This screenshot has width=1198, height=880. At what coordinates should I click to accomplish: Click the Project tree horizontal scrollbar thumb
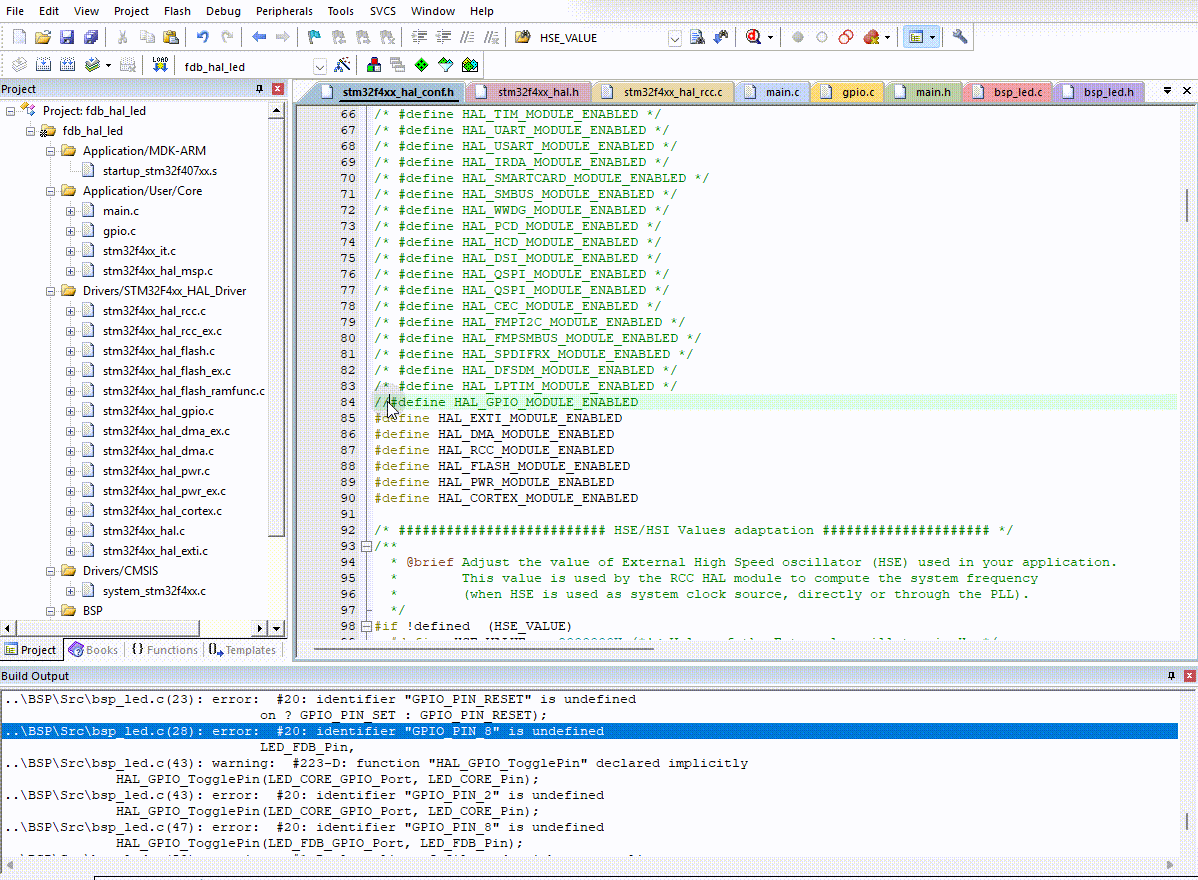[x=108, y=628]
